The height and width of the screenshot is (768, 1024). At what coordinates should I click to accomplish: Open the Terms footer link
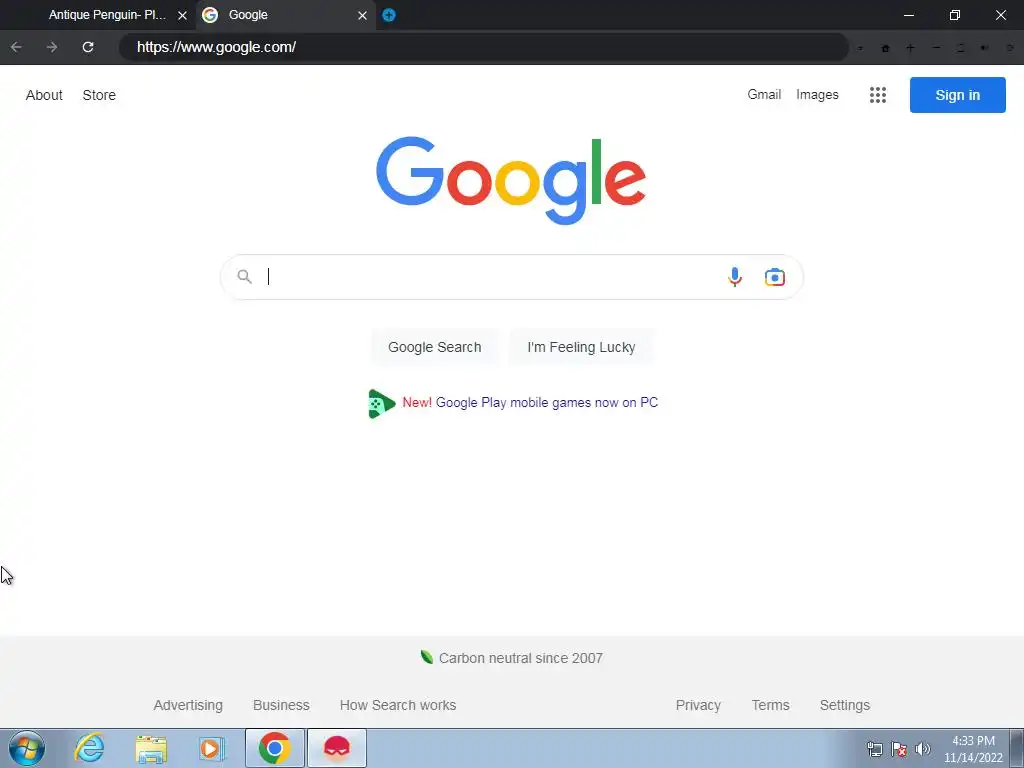pos(771,705)
